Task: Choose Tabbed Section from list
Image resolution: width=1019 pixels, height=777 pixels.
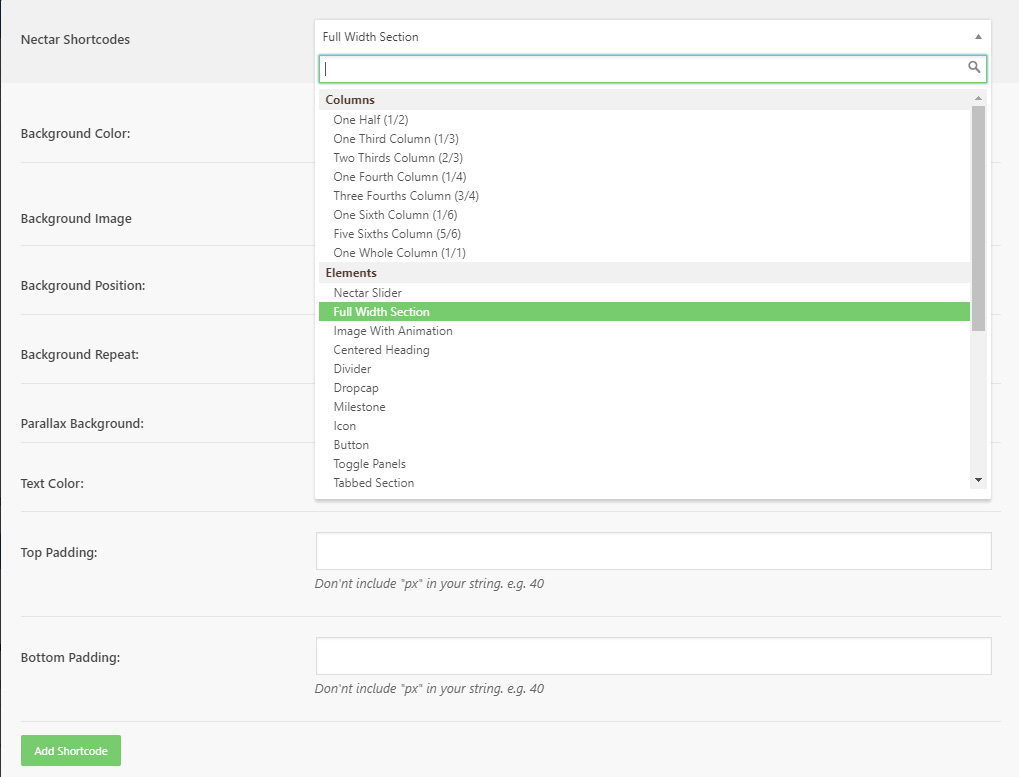Action: pyautogui.click(x=373, y=483)
